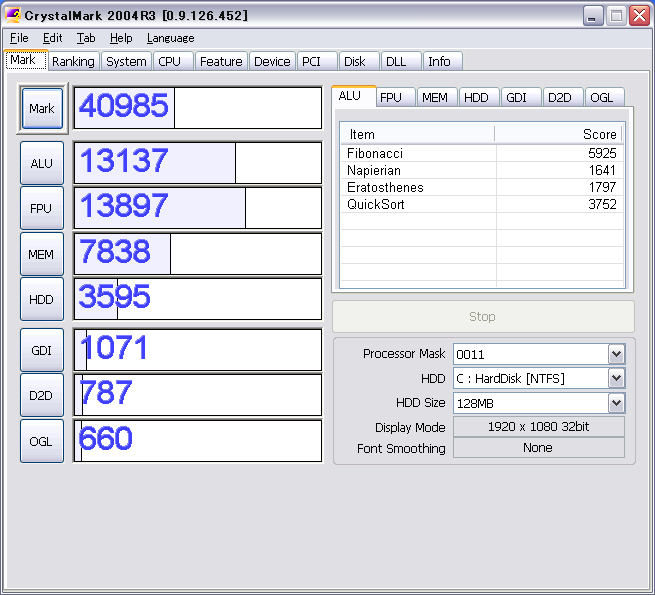The height and width of the screenshot is (595, 655).
Task: Expand the HDD Size dropdown
Action: [617, 403]
